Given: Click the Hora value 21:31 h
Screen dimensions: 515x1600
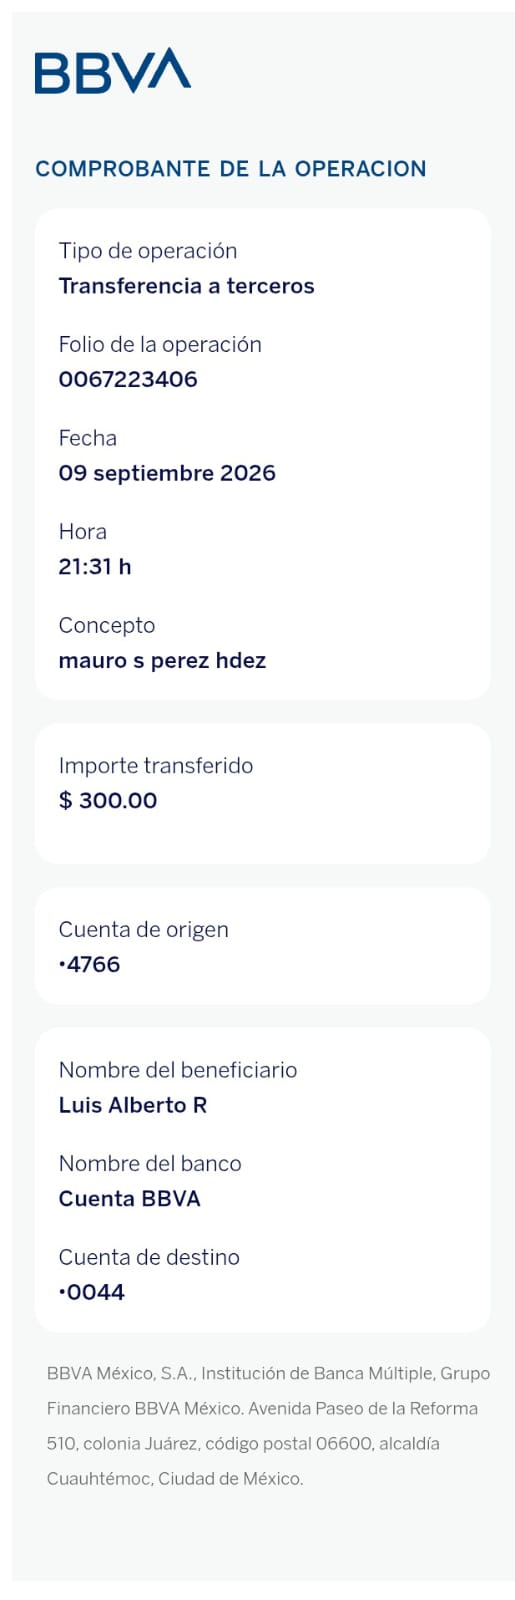Looking at the screenshot, I should [x=95, y=567].
